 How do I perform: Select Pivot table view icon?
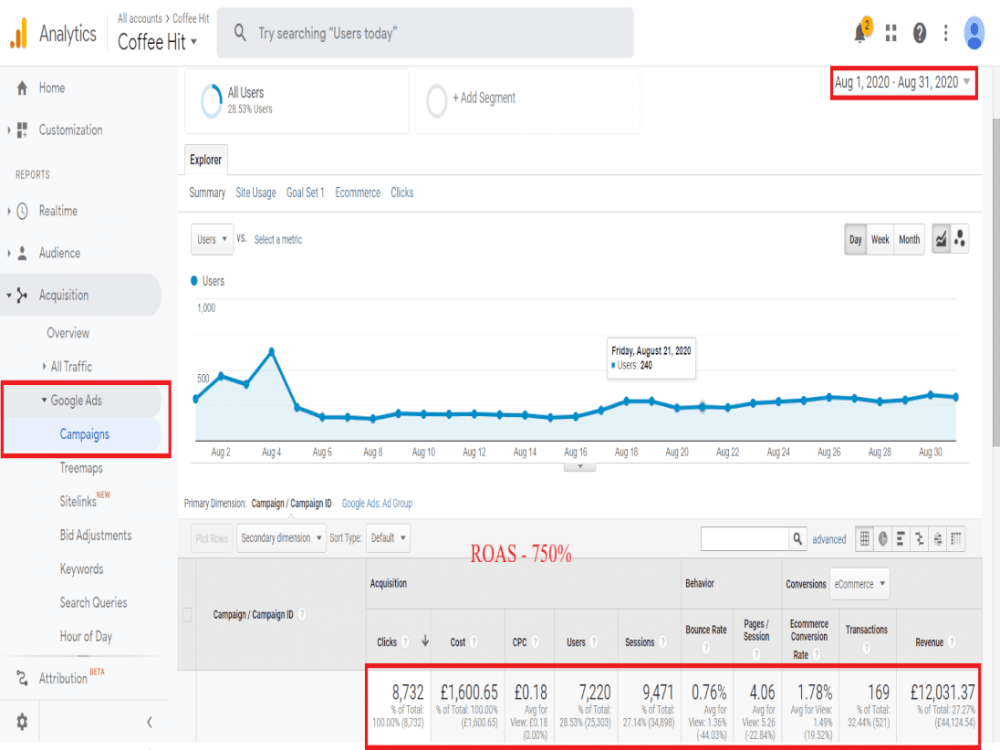tap(955, 539)
